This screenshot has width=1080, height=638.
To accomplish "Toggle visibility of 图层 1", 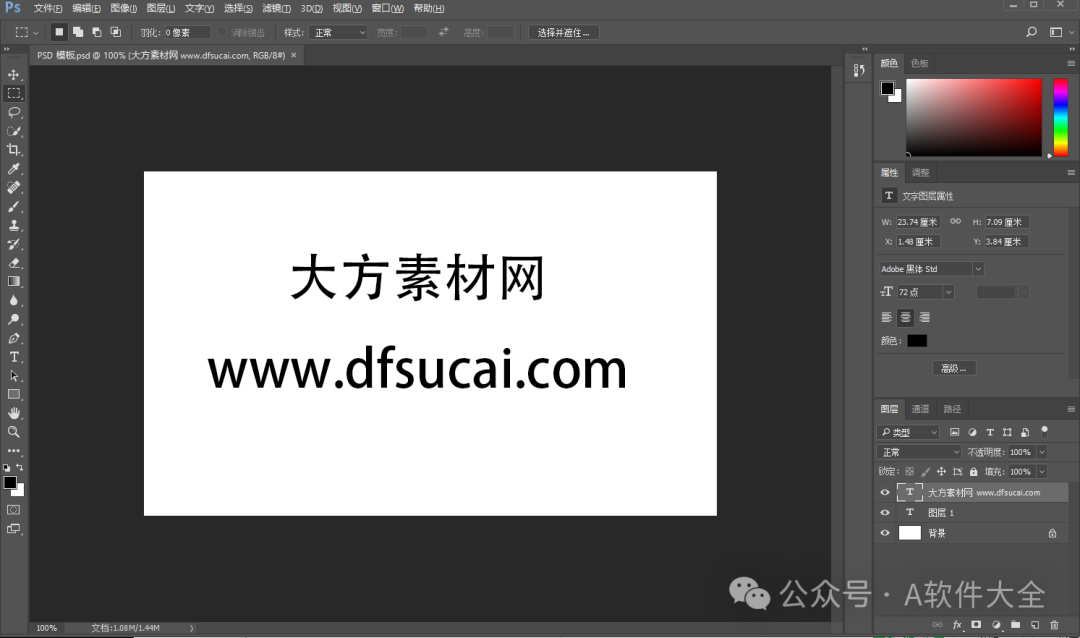I will tap(885, 512).
